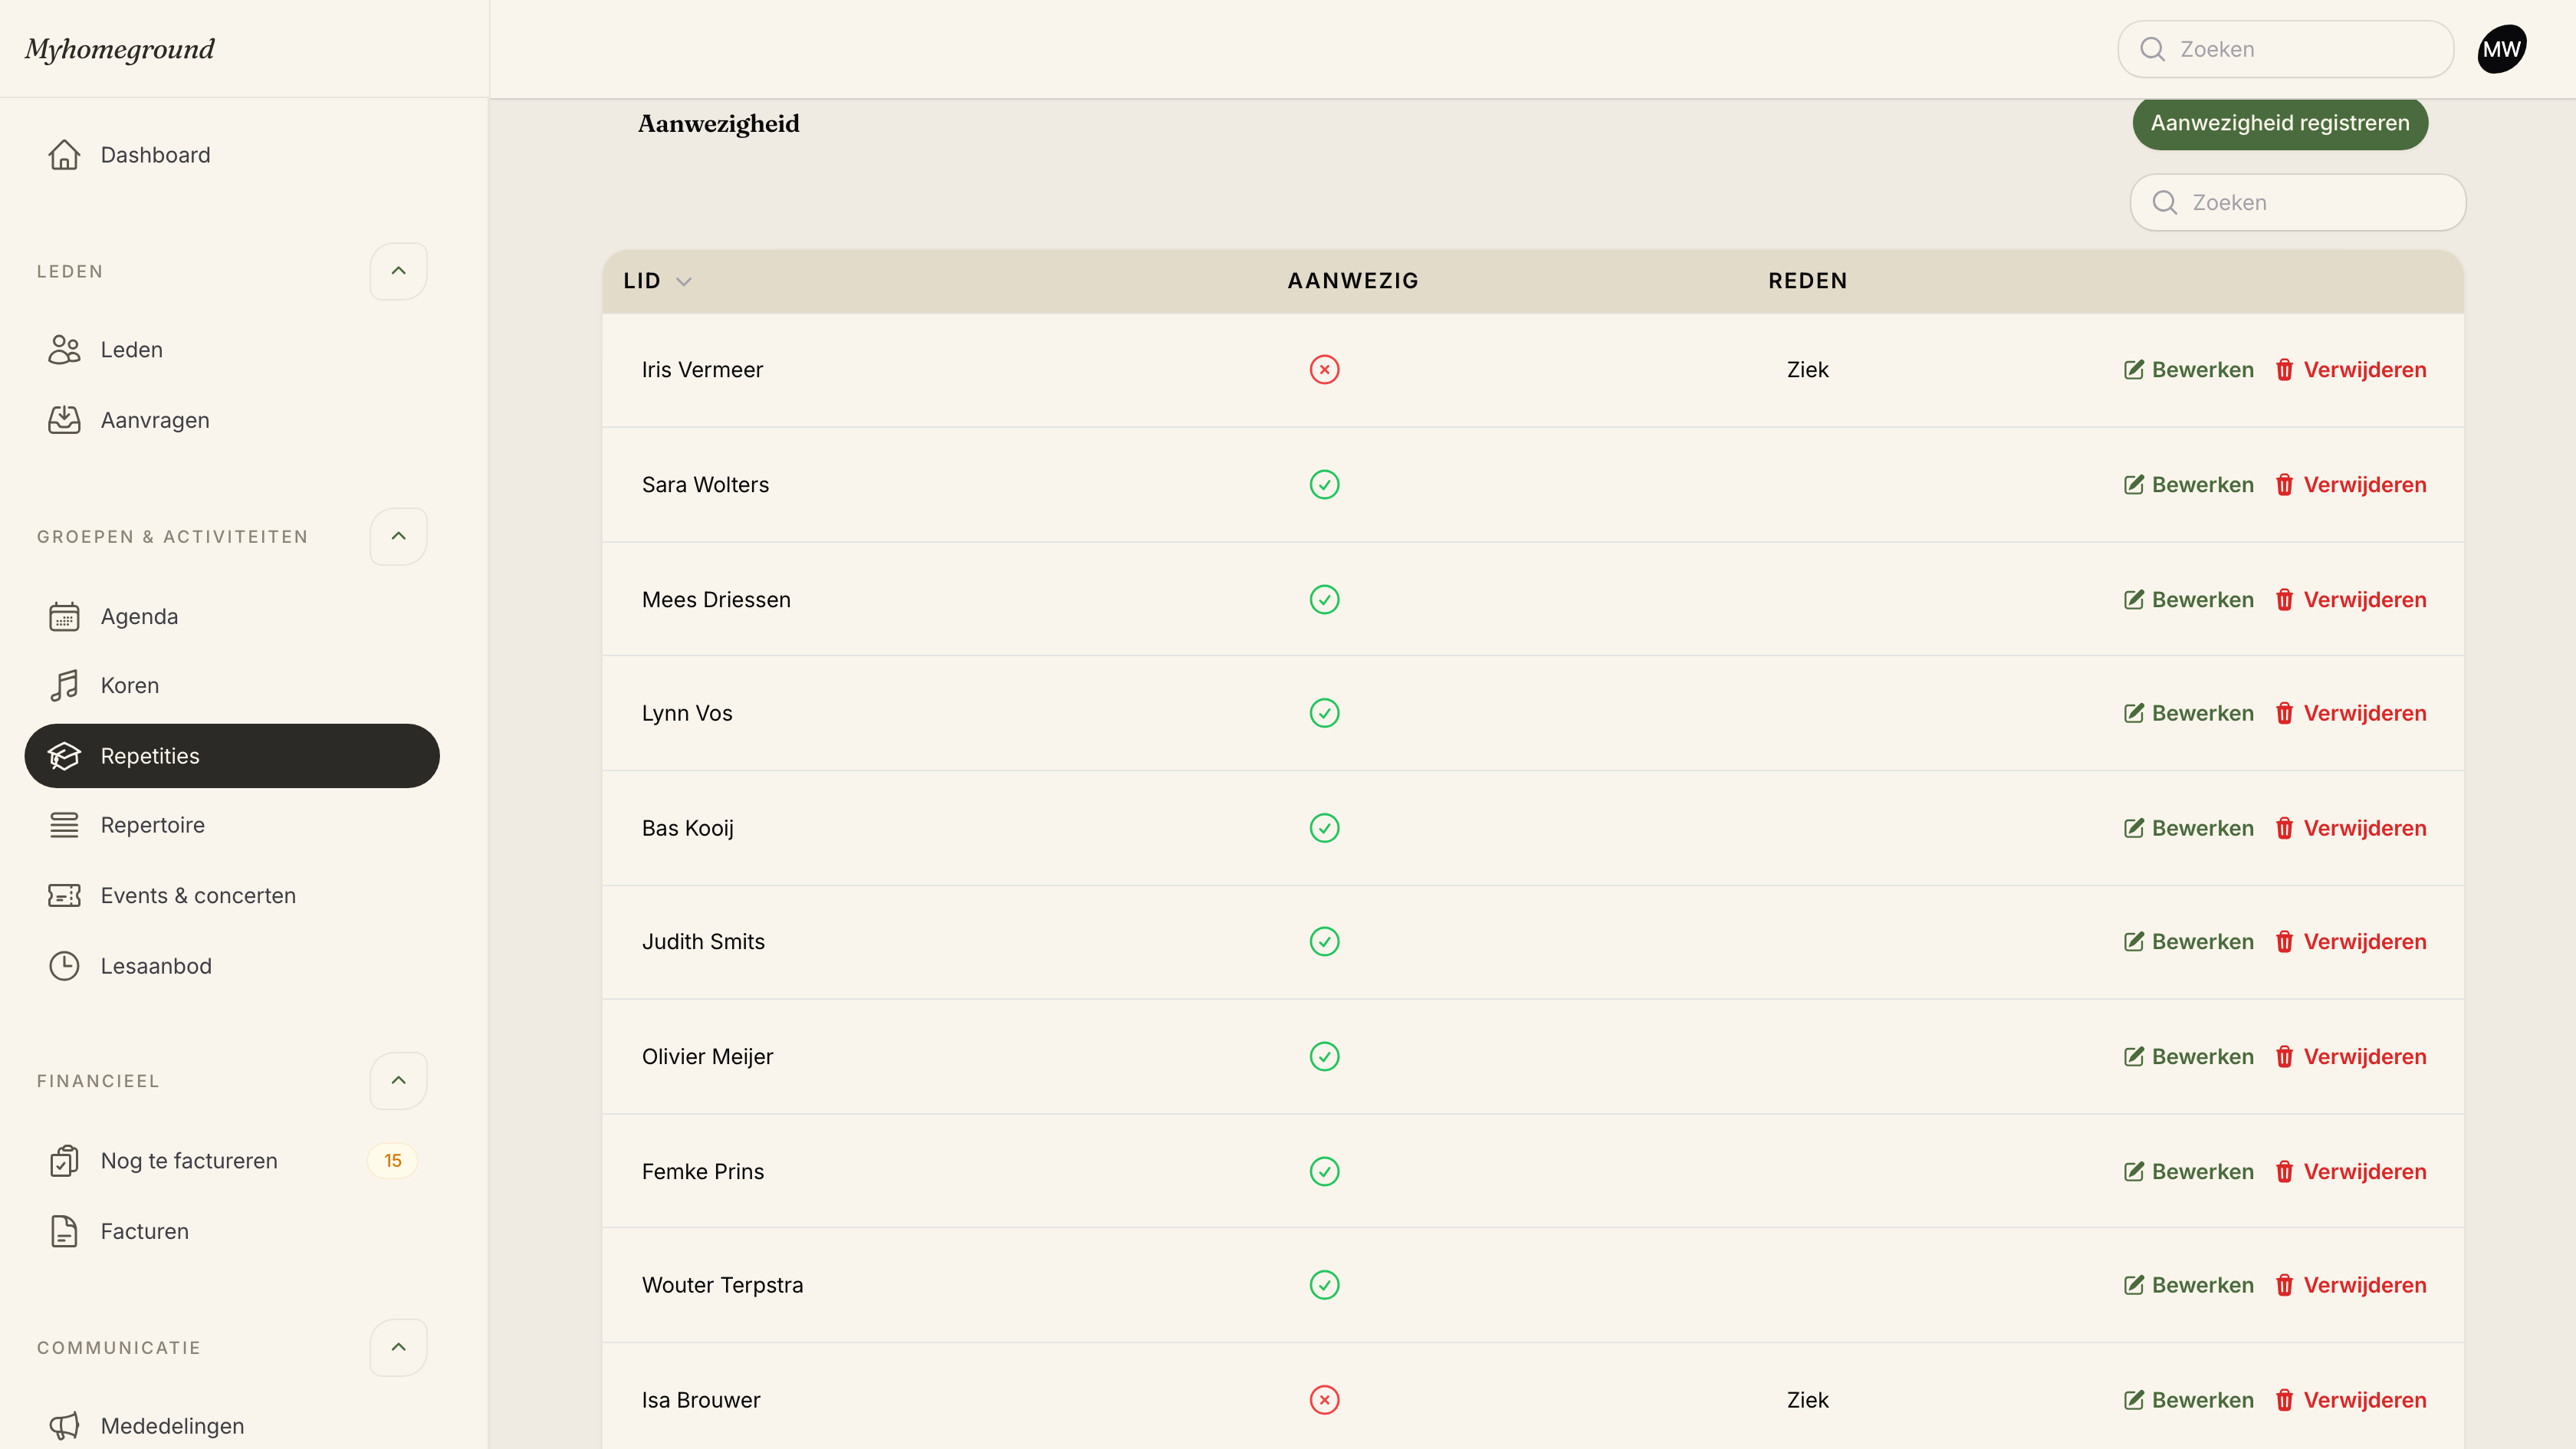Click the trash icon for Sara Wolters
The height and width of the screenshot is (1449, 2576).
click(2284, 485)
